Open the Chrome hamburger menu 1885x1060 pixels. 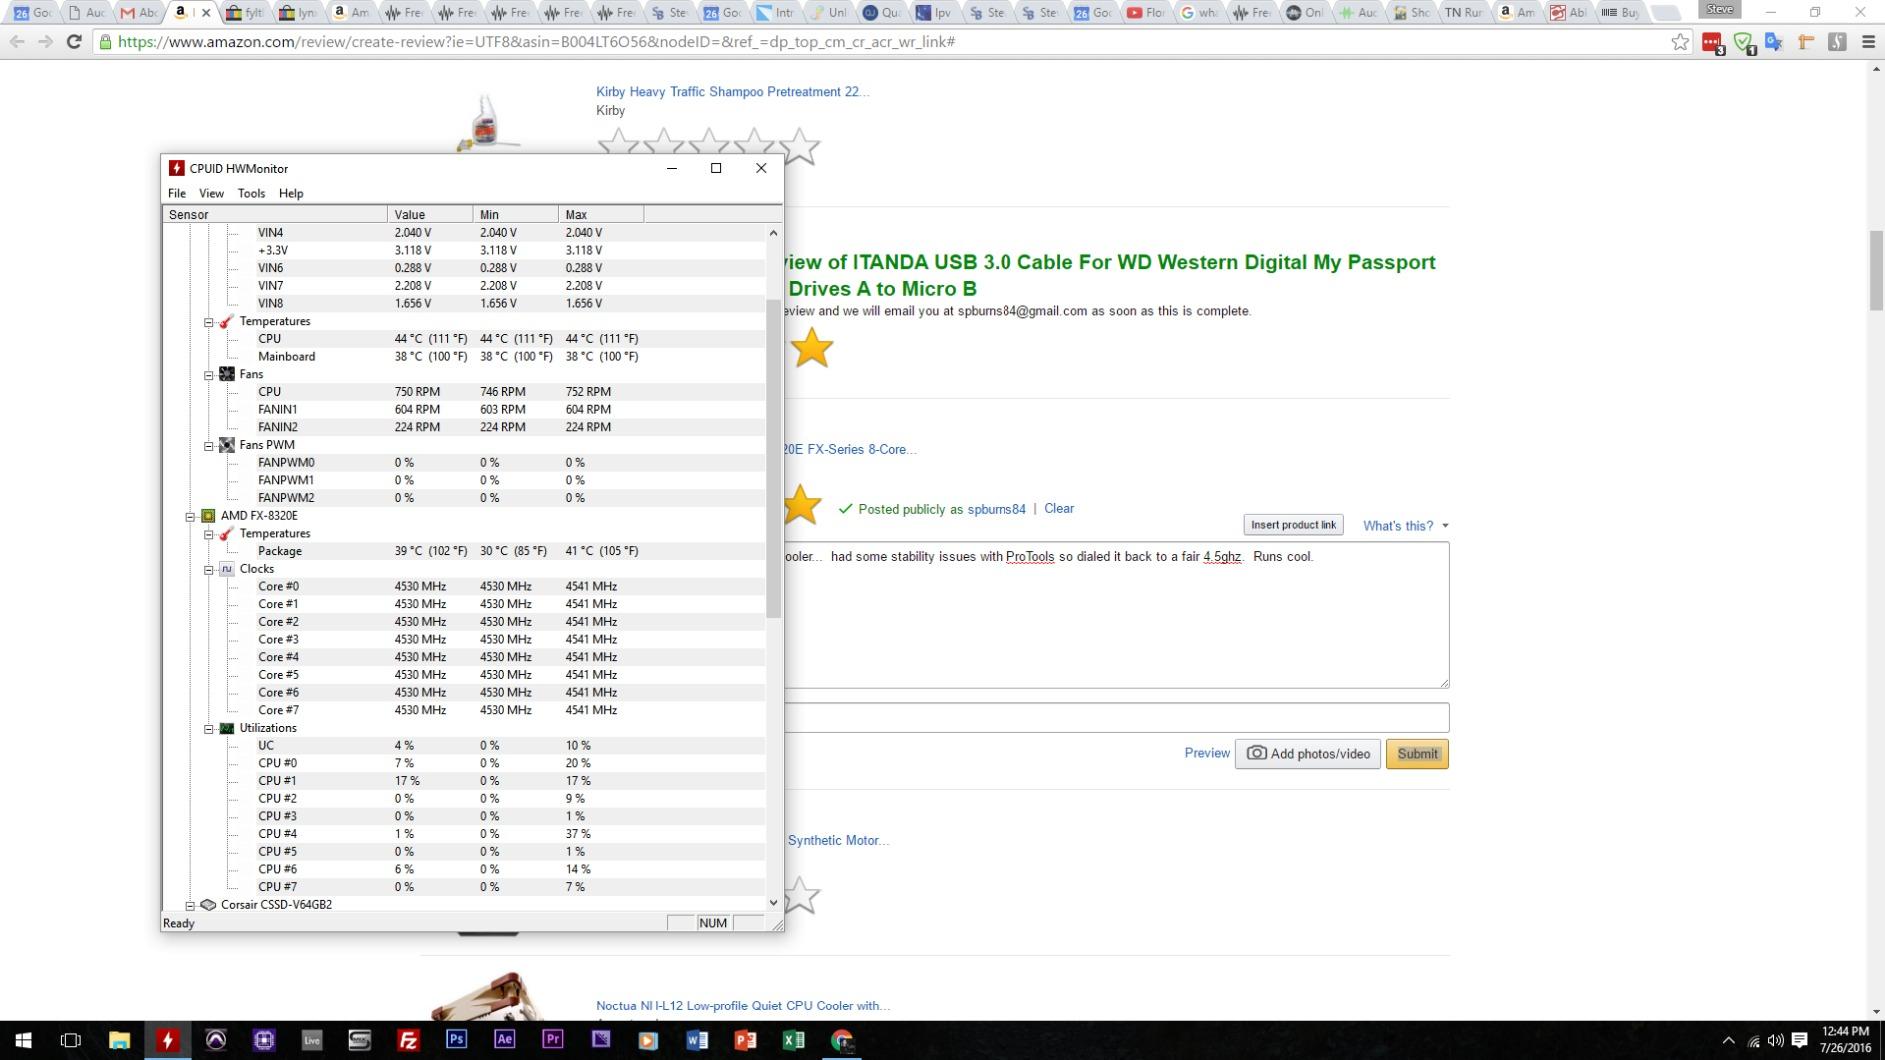[1868, 42]
